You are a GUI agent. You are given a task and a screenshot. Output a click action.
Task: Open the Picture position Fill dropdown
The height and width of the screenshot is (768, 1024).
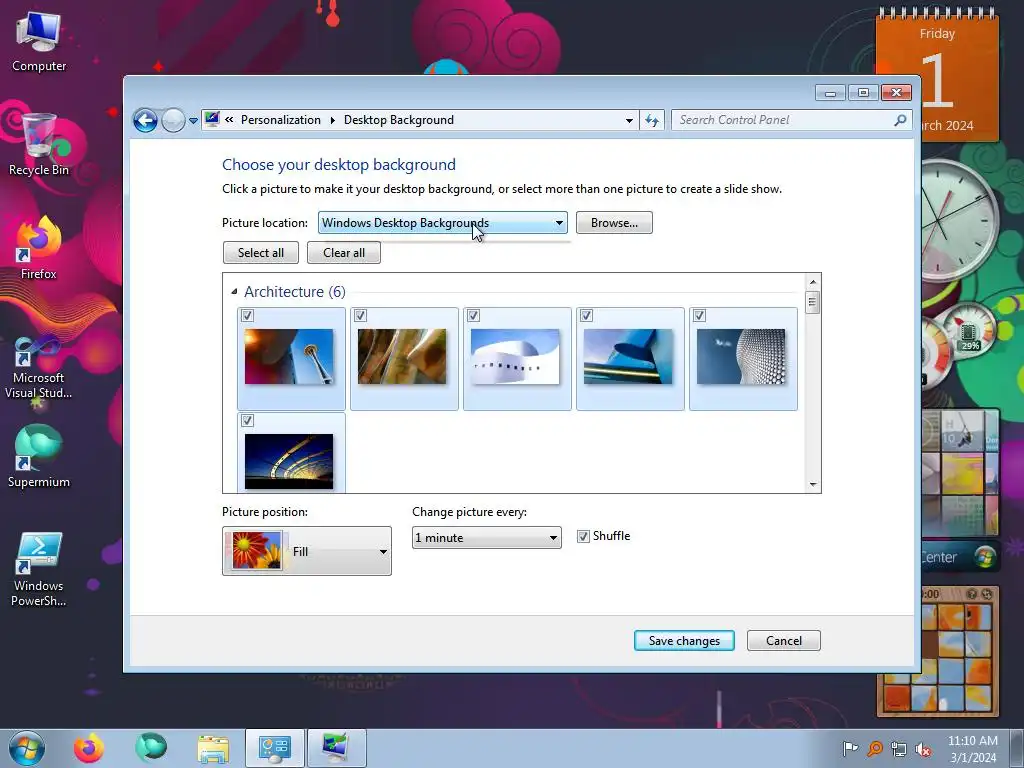307,551
